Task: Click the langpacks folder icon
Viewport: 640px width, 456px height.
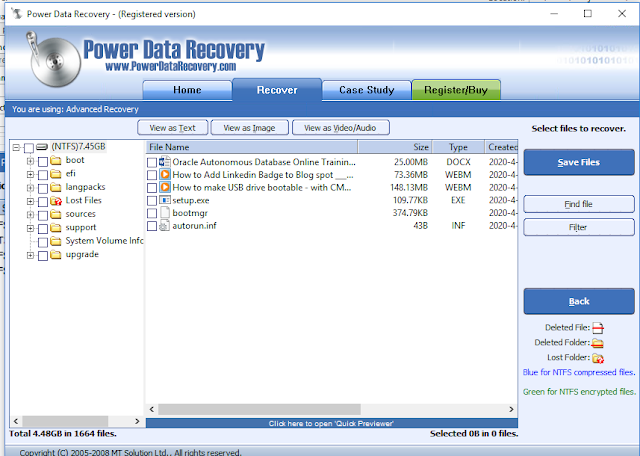Action: (x=56, y=187)
